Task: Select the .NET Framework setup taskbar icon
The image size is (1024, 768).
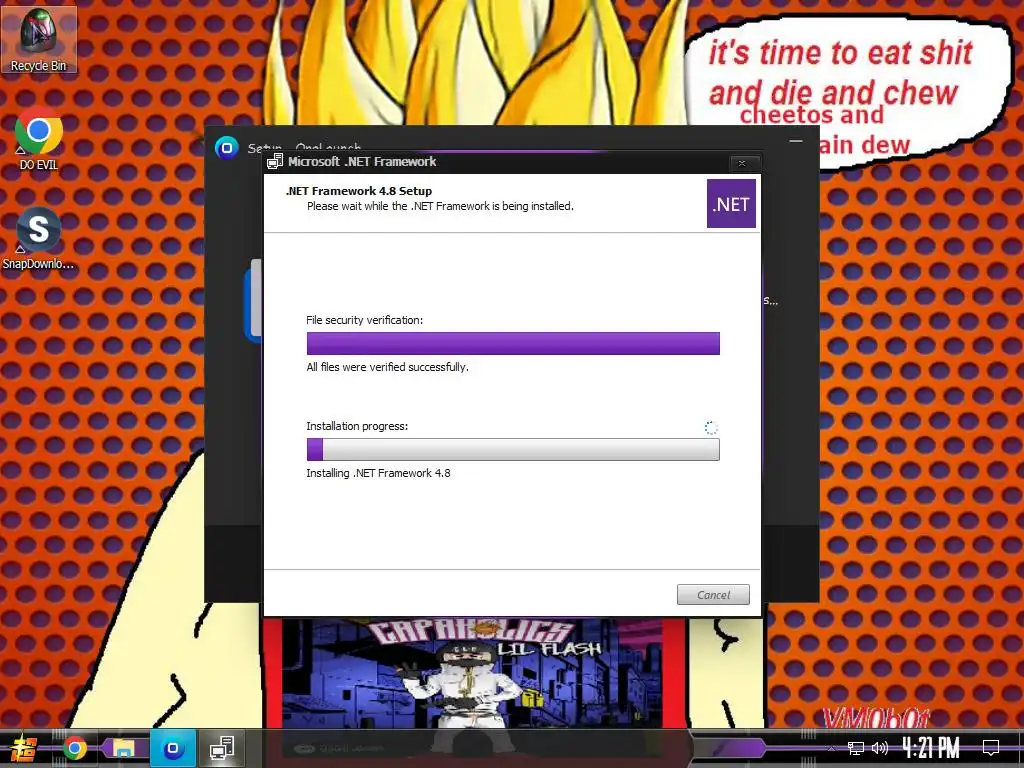Action: click(222, 748)
